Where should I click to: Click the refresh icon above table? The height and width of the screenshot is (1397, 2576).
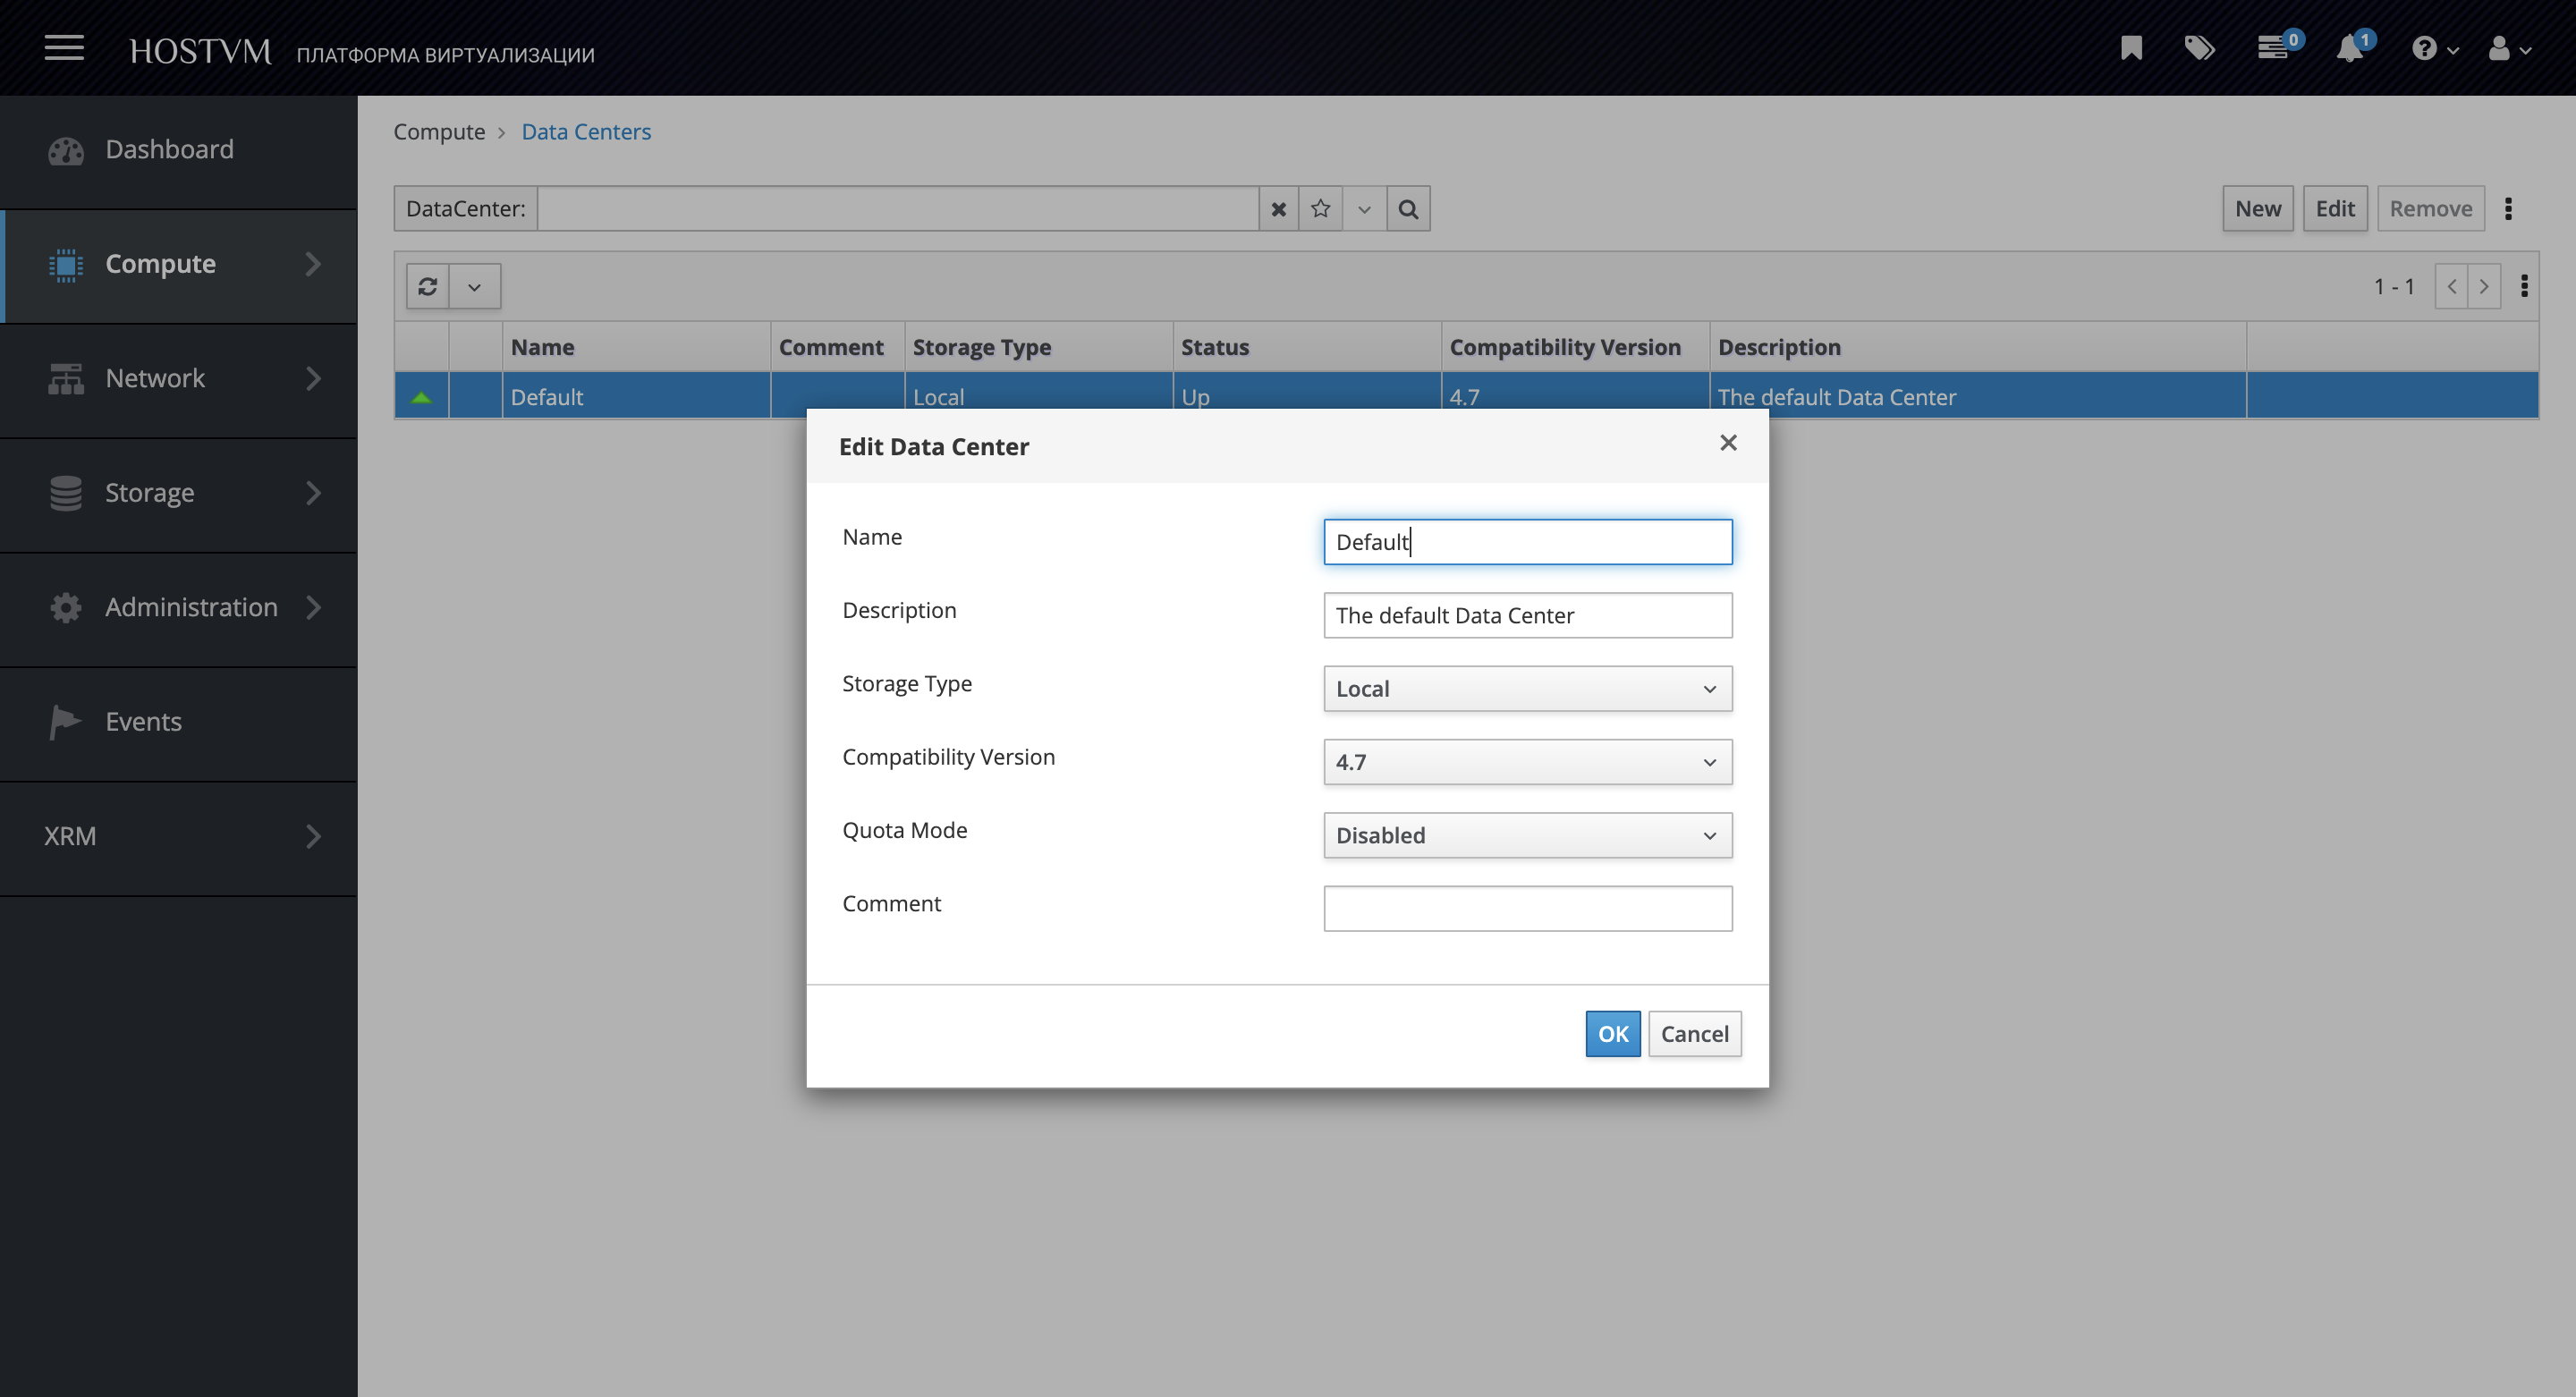pyautogui.click(x=428, y=287)
